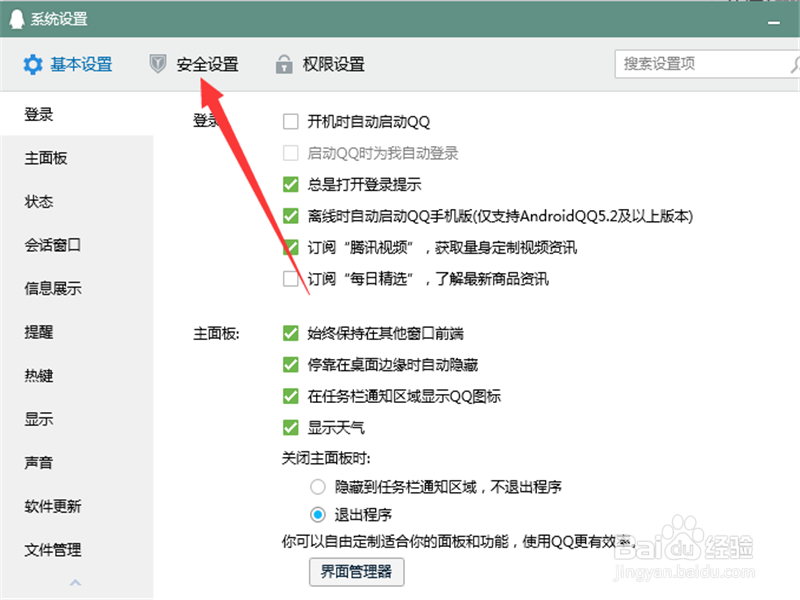Uncheck 显示天气
This screenshot has height=600, width=800.
pyautogui.click(x=291, y=426)
